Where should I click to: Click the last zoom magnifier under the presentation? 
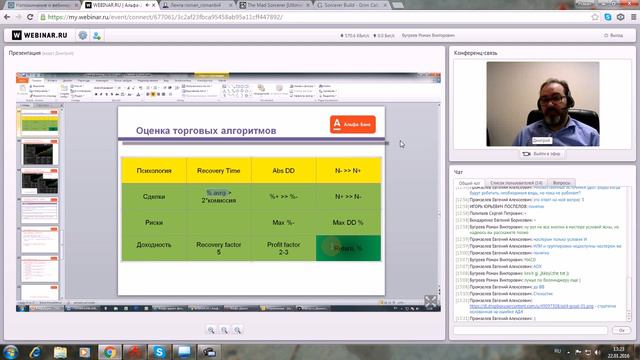click(x=238, y=330)
